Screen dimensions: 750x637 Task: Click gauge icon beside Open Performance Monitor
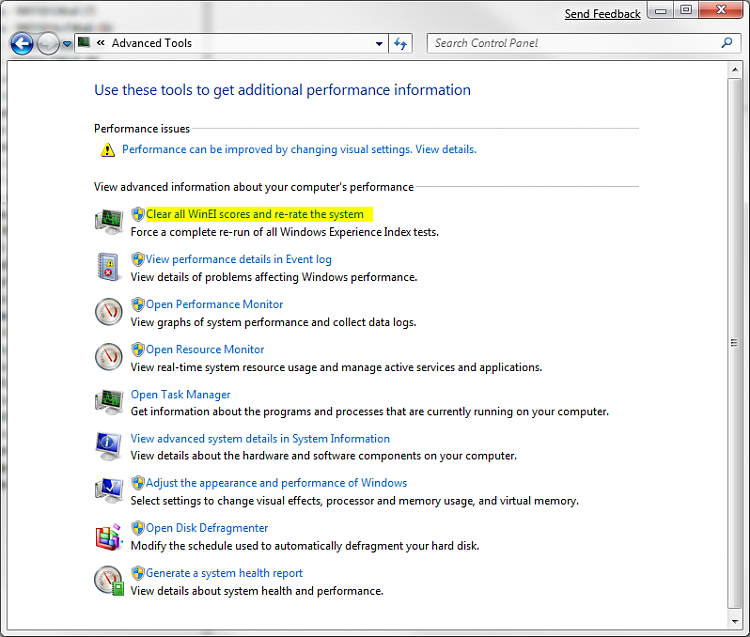point(109,312)
